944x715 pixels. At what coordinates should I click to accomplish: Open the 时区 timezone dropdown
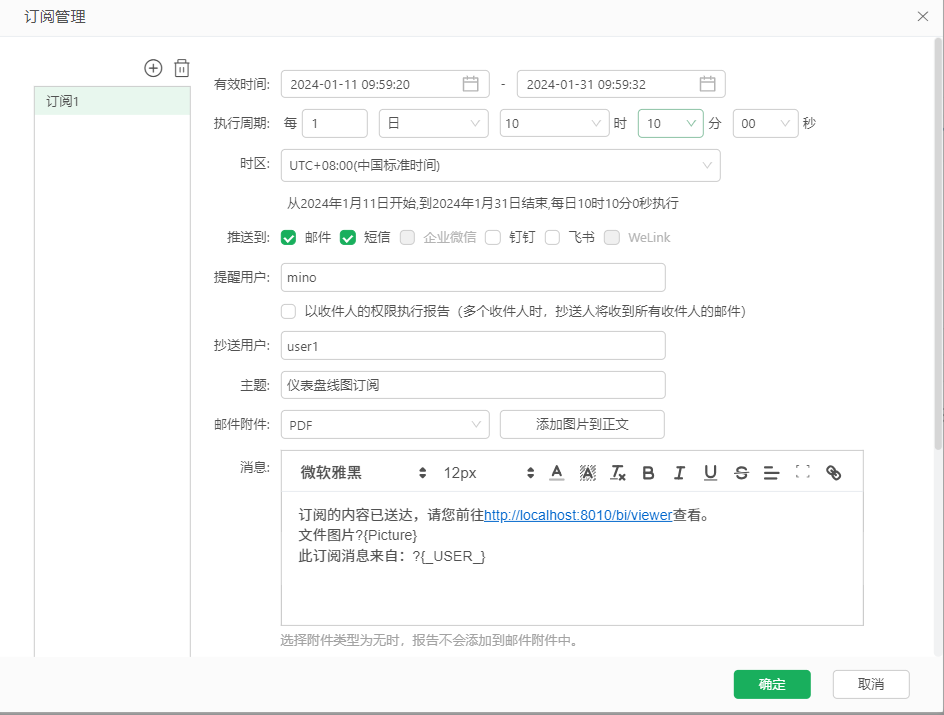tap(498, 165)
